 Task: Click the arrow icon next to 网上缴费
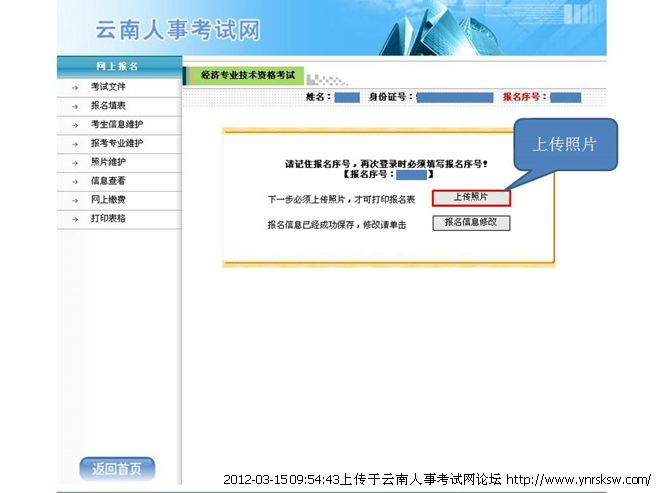click(74, 200)
